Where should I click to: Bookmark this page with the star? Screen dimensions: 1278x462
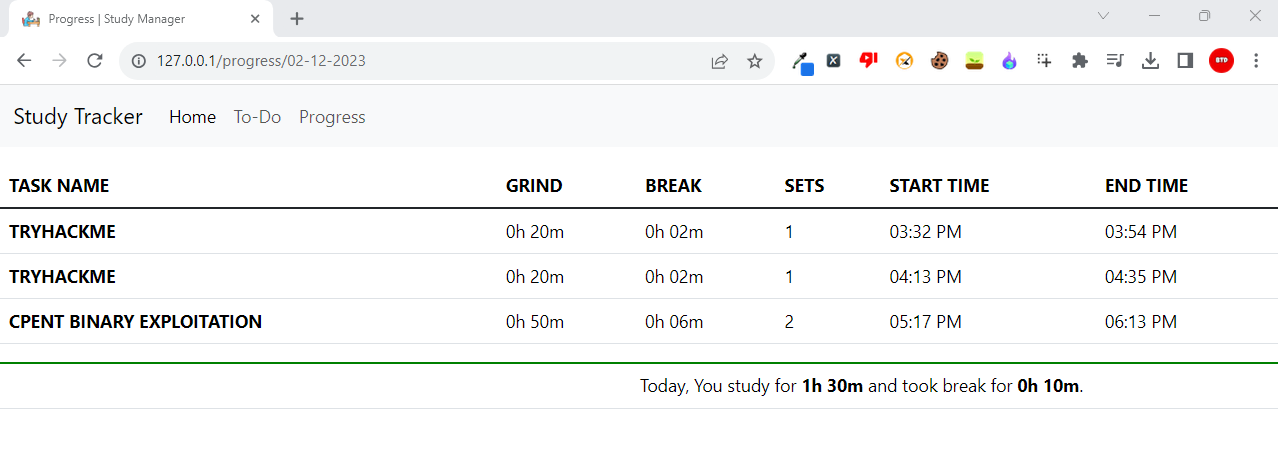[755, 61]
